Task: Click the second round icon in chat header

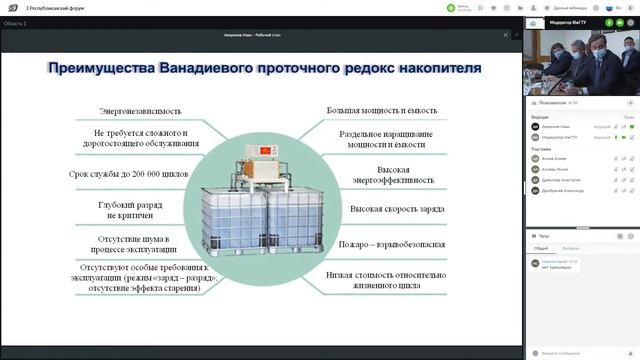Action: pyautogui.click(x=631, y=236)
